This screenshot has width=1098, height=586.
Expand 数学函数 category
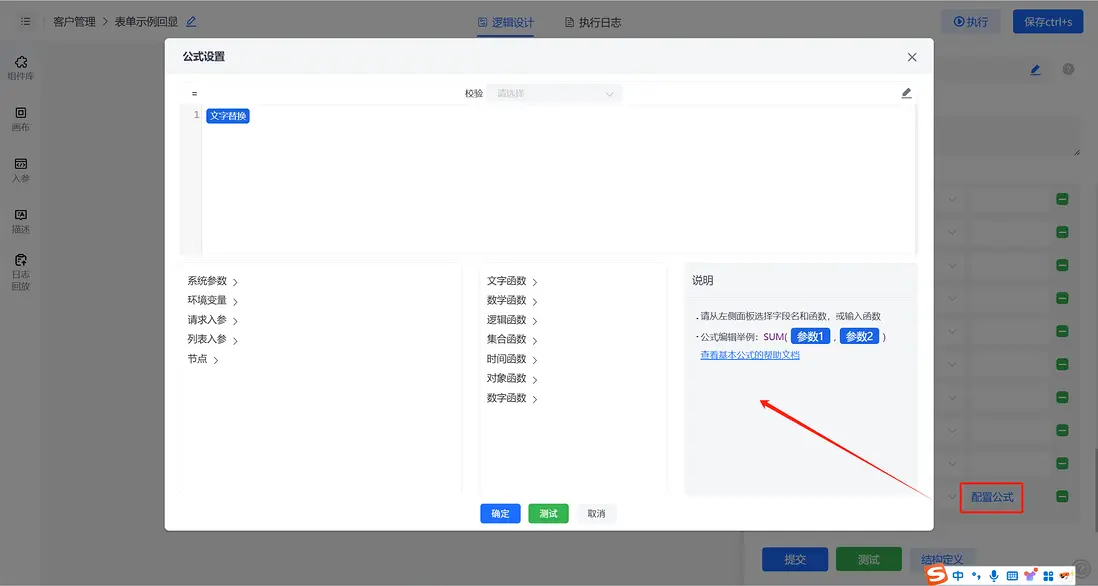coord(512,301)
